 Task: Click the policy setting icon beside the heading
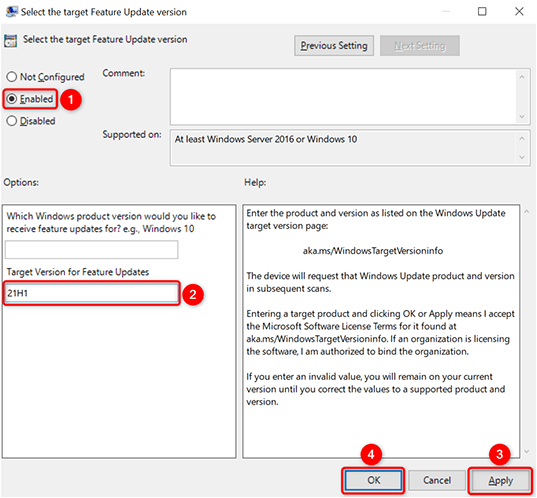click(x=10, y=41)
